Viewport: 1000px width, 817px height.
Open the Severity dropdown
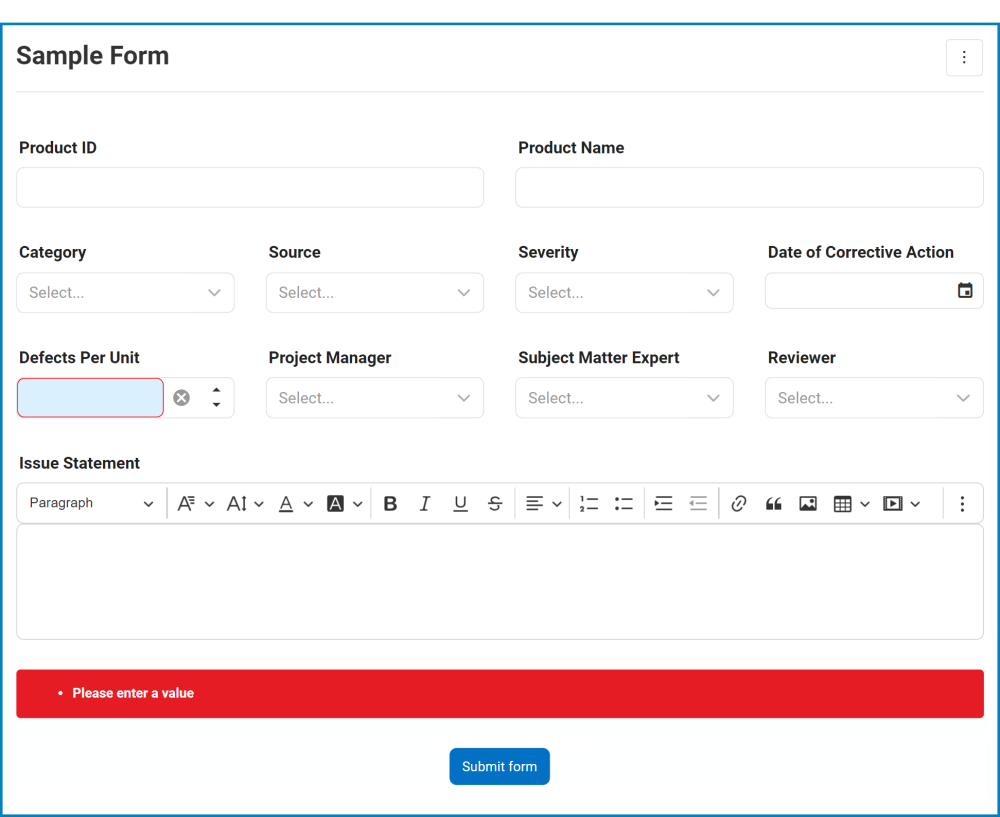point(624,293)
